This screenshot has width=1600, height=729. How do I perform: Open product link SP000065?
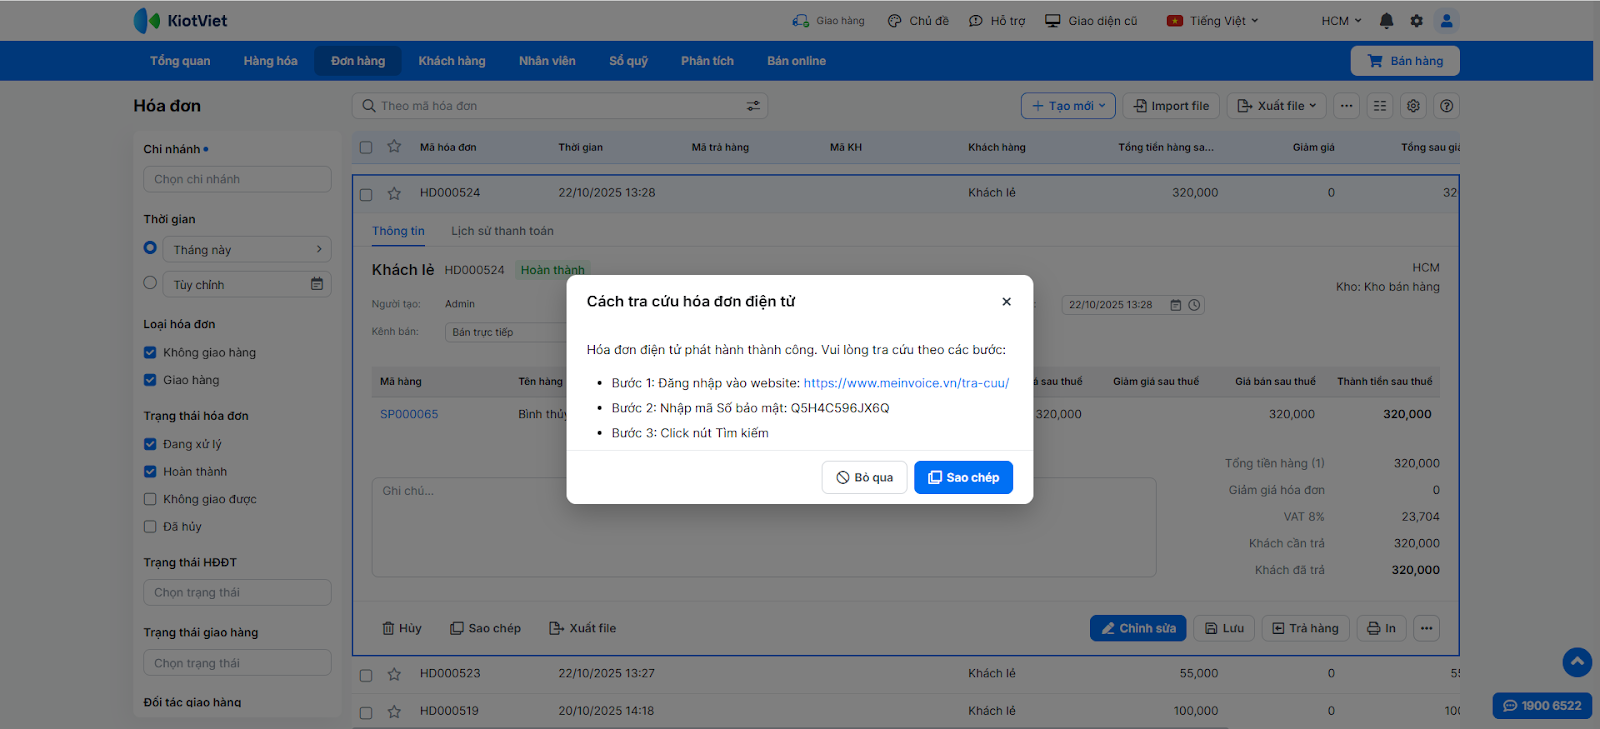click(x=409, y=414)
